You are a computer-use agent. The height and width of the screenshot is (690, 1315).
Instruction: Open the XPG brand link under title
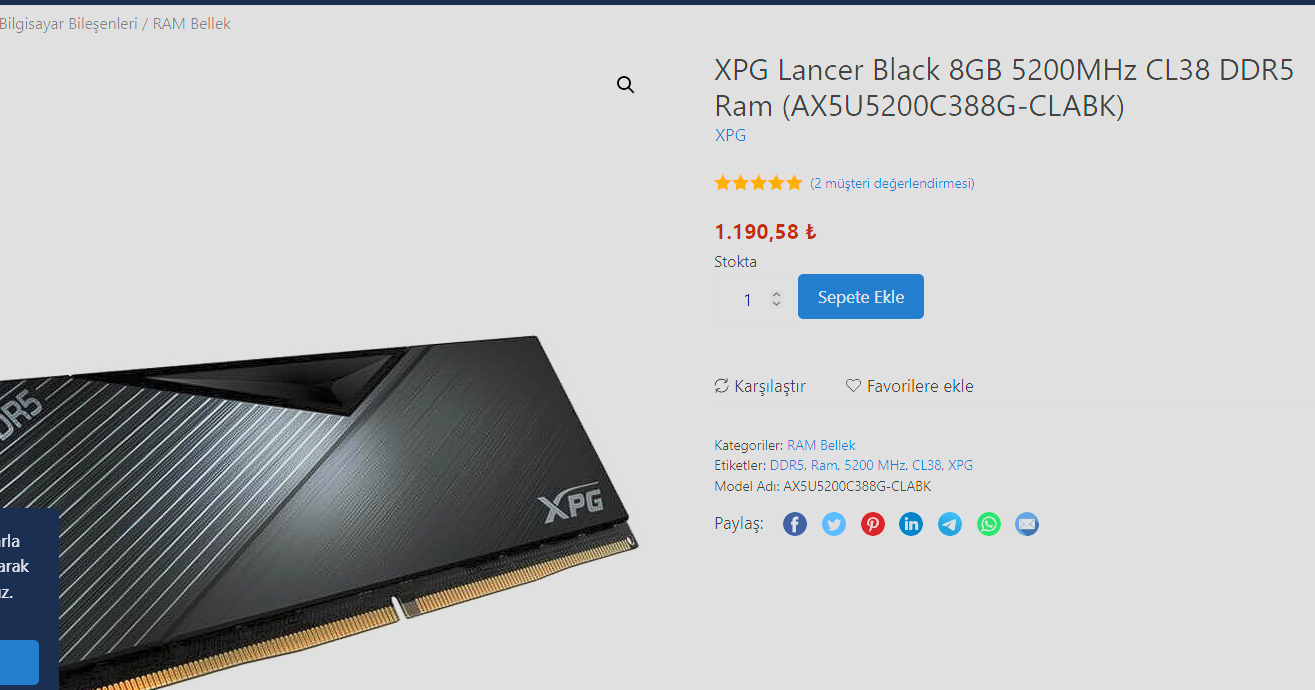[x=730, y=135]
